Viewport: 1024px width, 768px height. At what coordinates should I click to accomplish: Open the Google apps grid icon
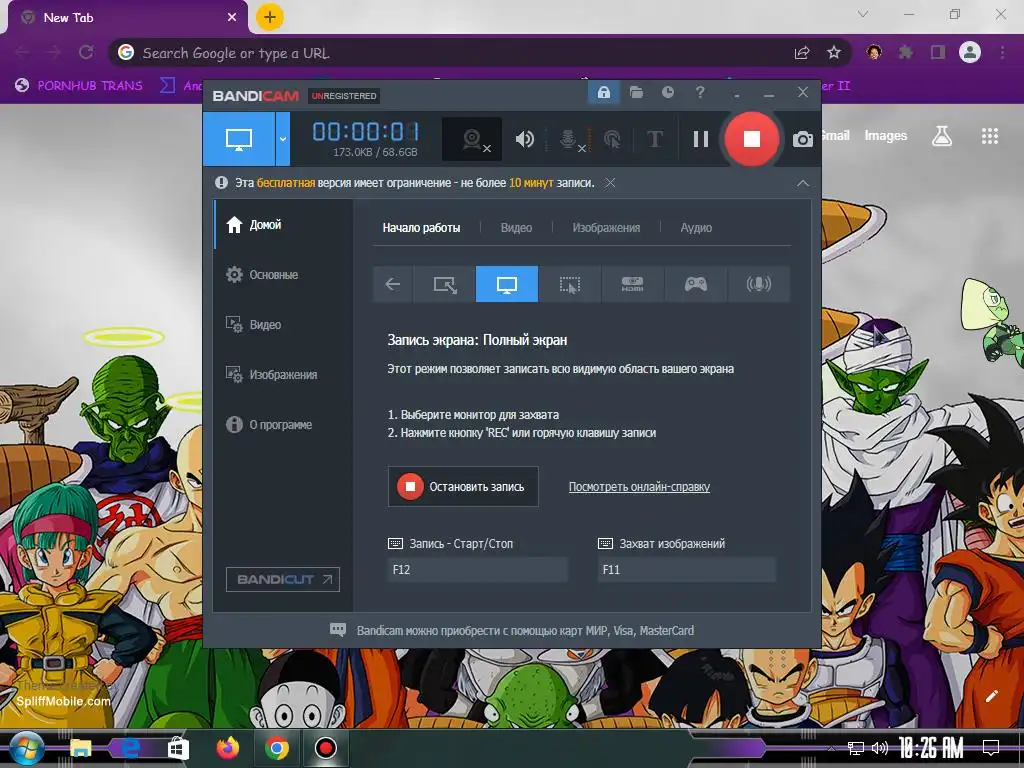990,136
